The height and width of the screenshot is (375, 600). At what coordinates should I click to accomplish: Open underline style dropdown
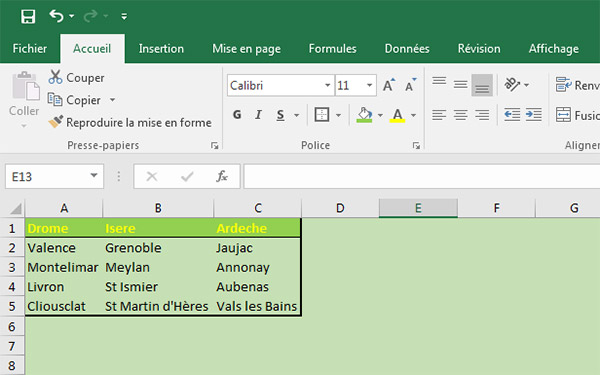click(297, 115)
